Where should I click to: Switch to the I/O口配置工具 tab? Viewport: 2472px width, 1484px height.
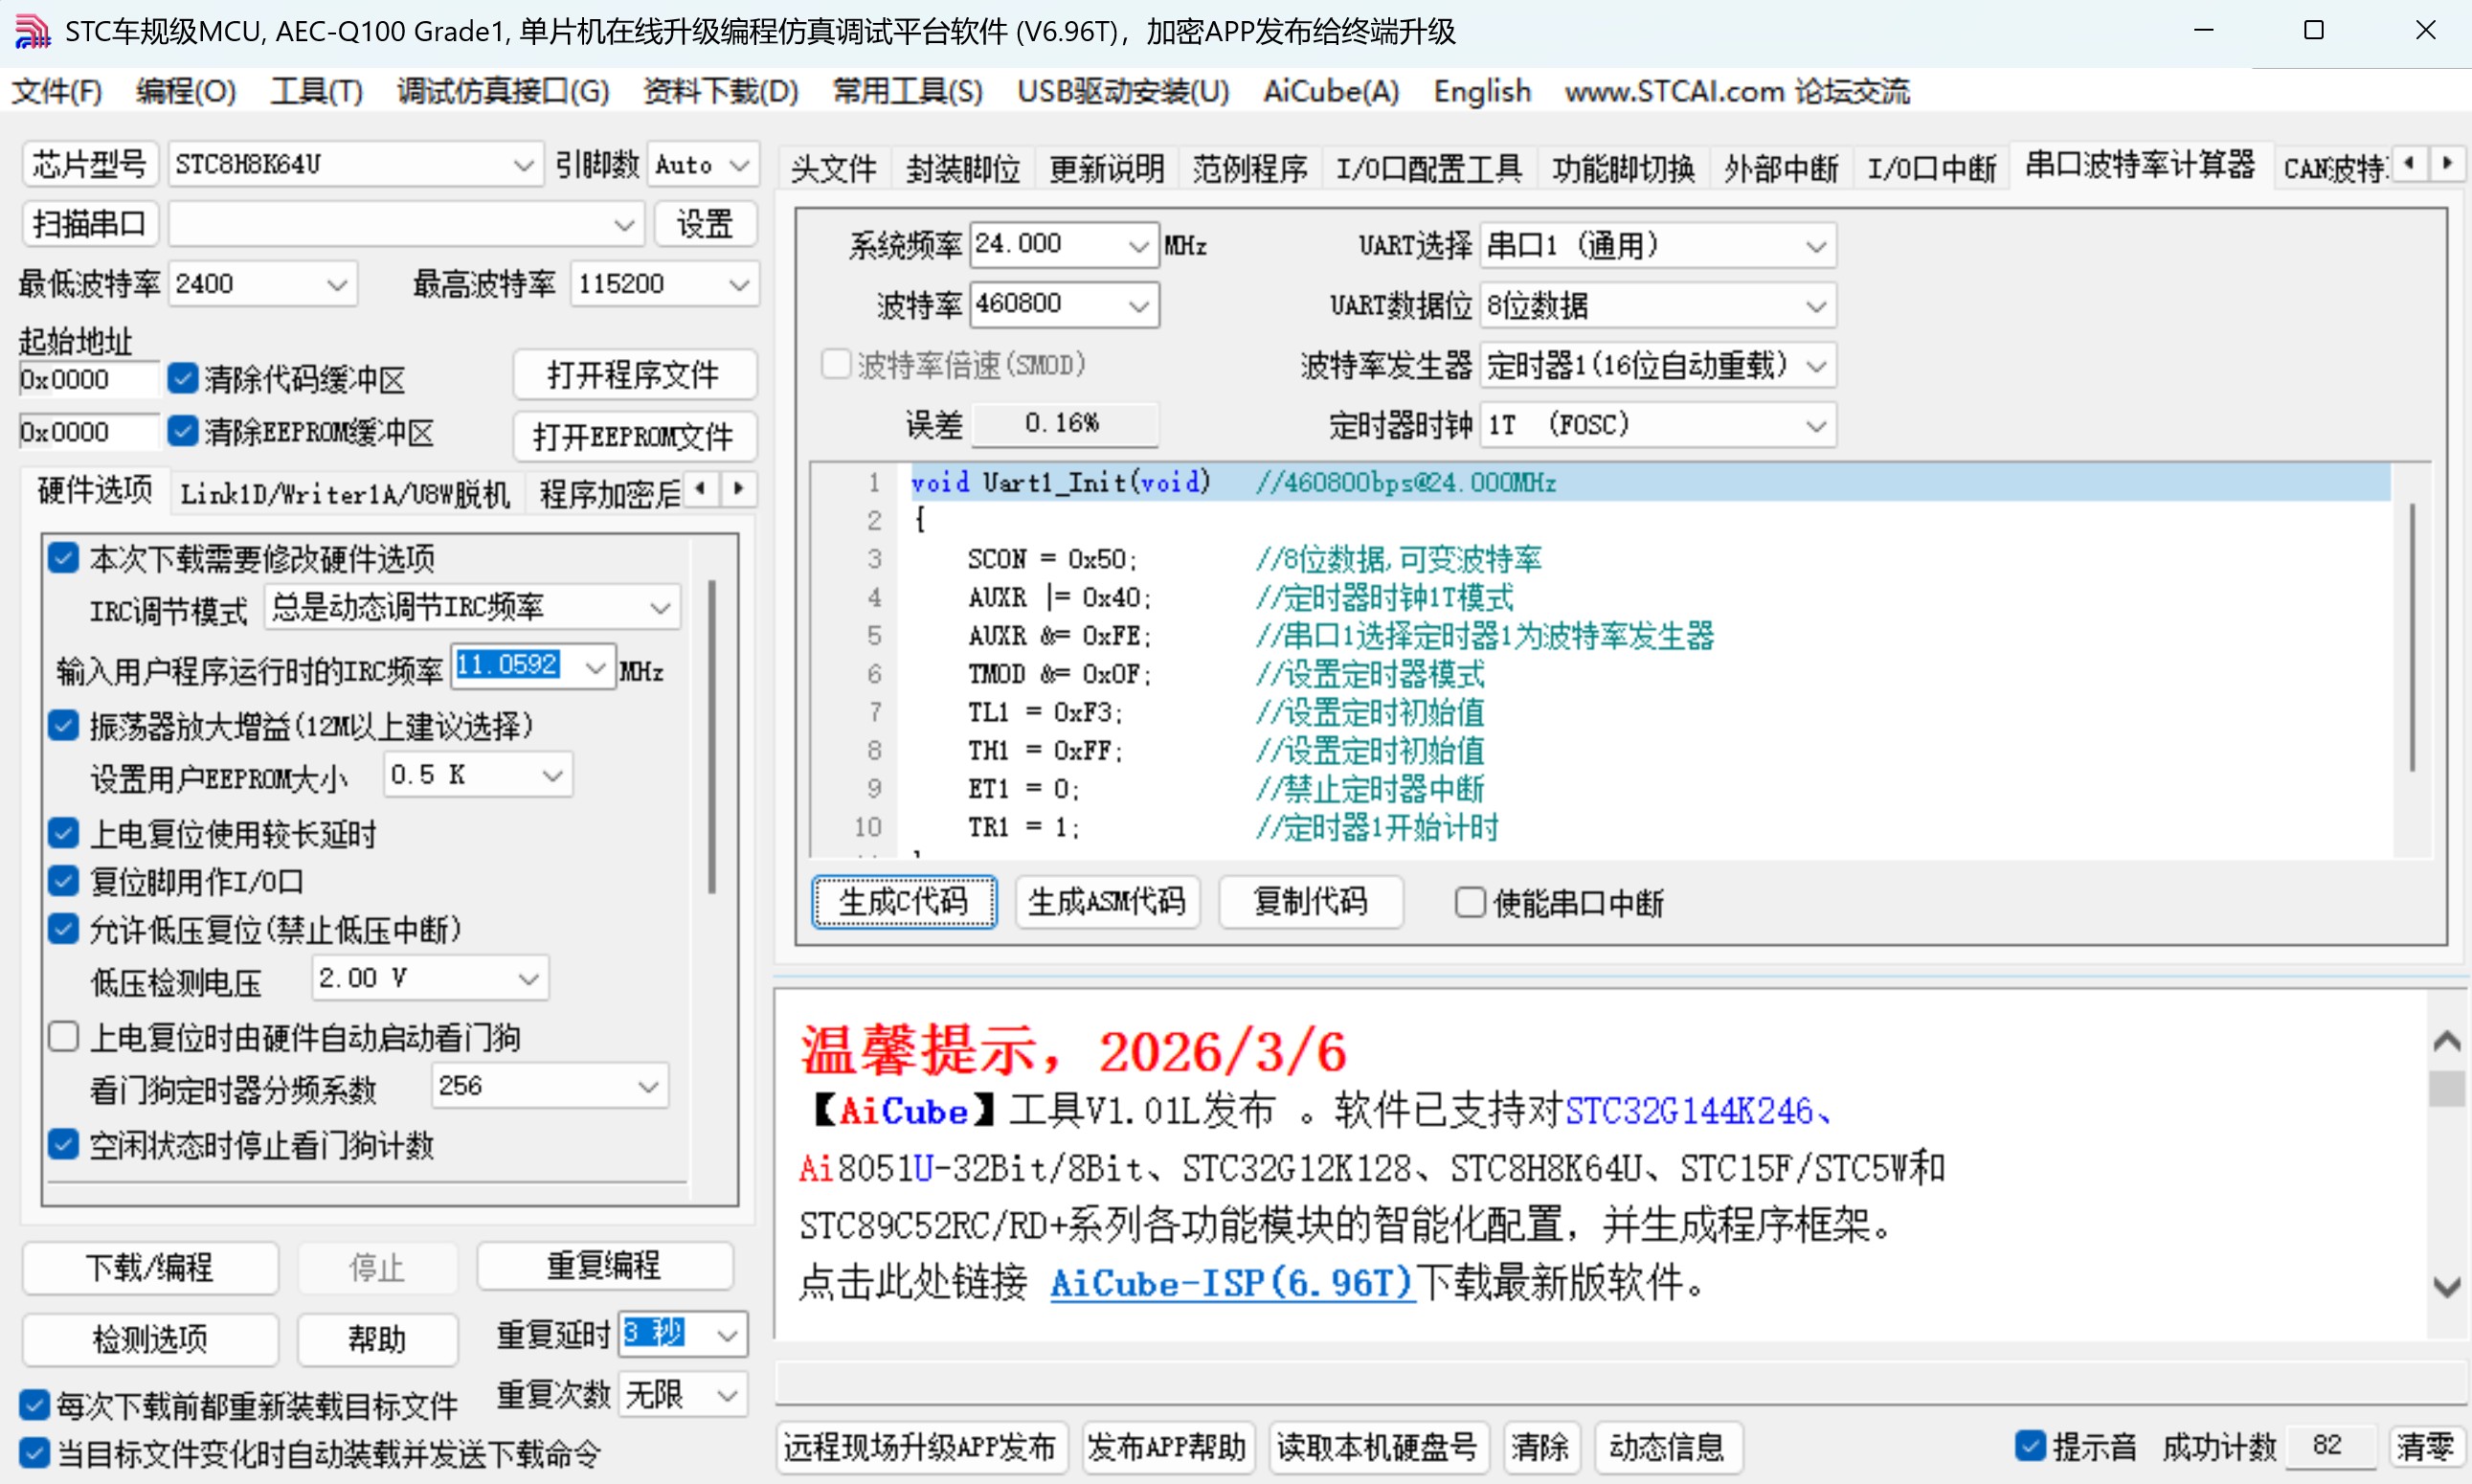[1429, 168]
